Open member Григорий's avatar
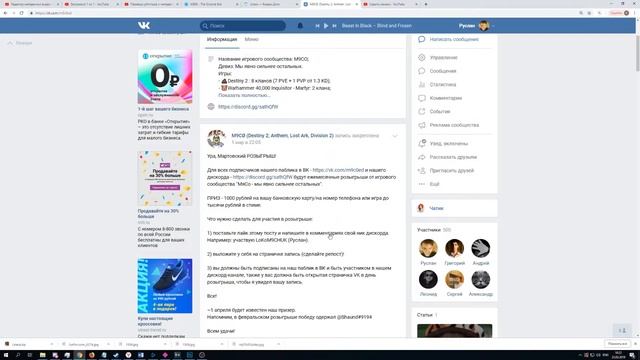Viewport: 640px width, 360px height. click(454, 248)
